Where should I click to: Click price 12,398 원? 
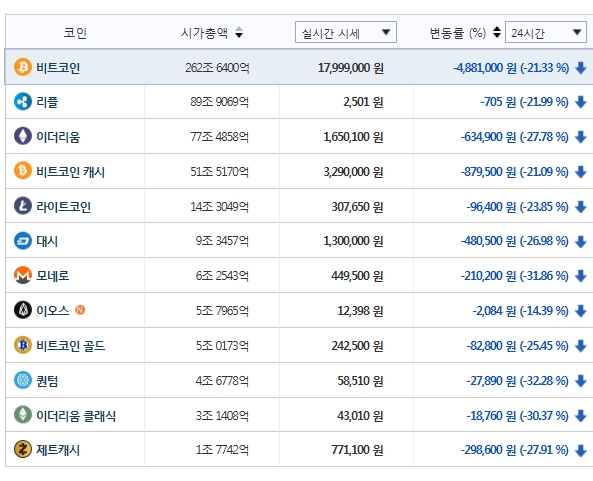(360, 311)
